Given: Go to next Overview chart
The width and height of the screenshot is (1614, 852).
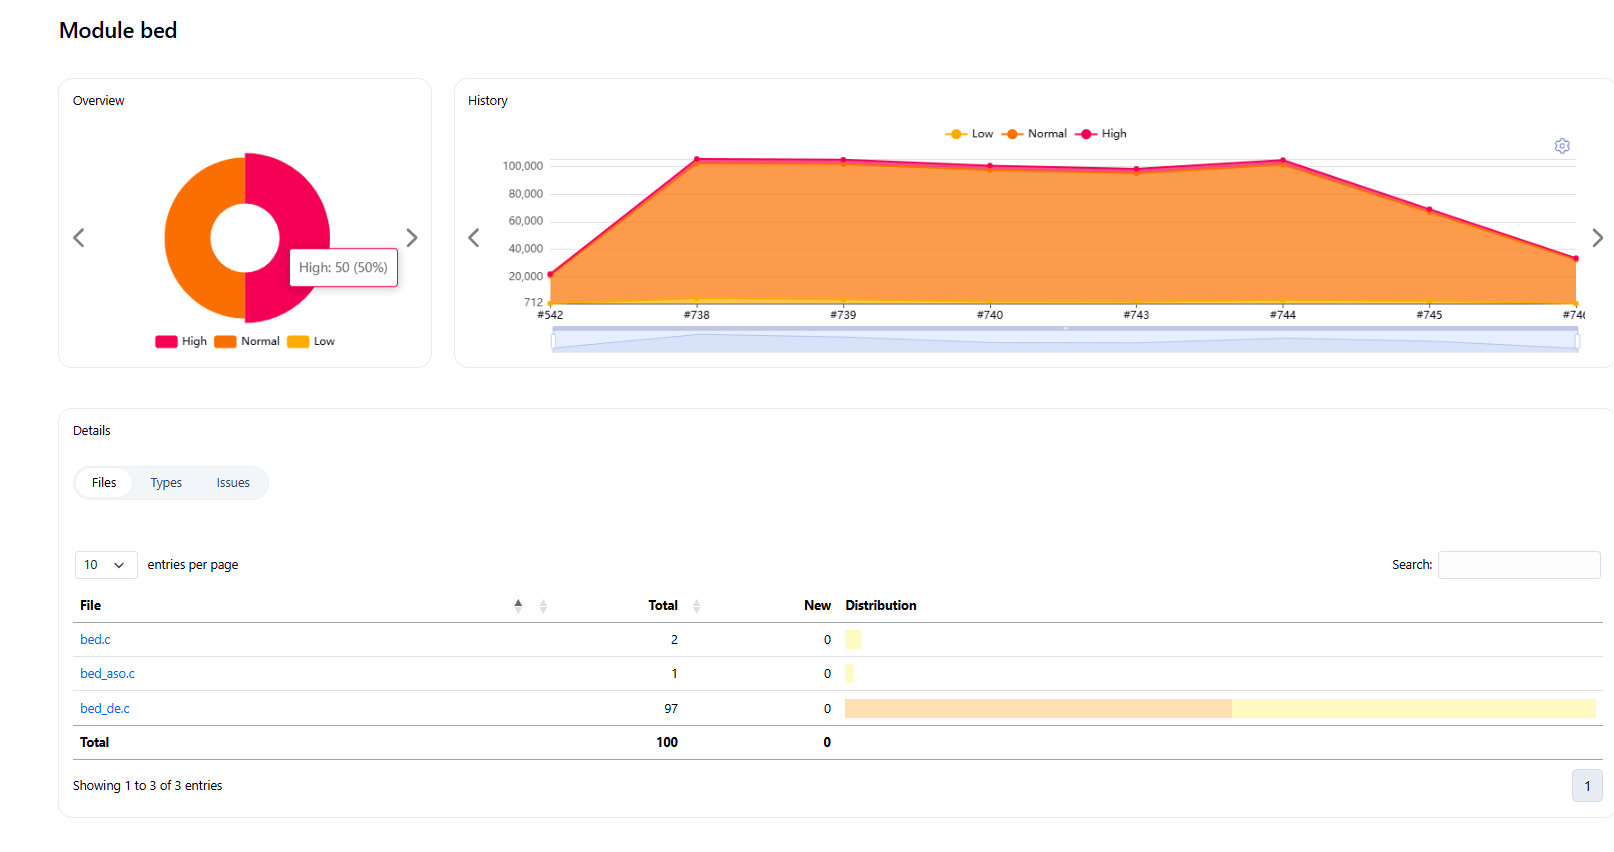Looking at the screenshot, I should [x=411, y=238].
